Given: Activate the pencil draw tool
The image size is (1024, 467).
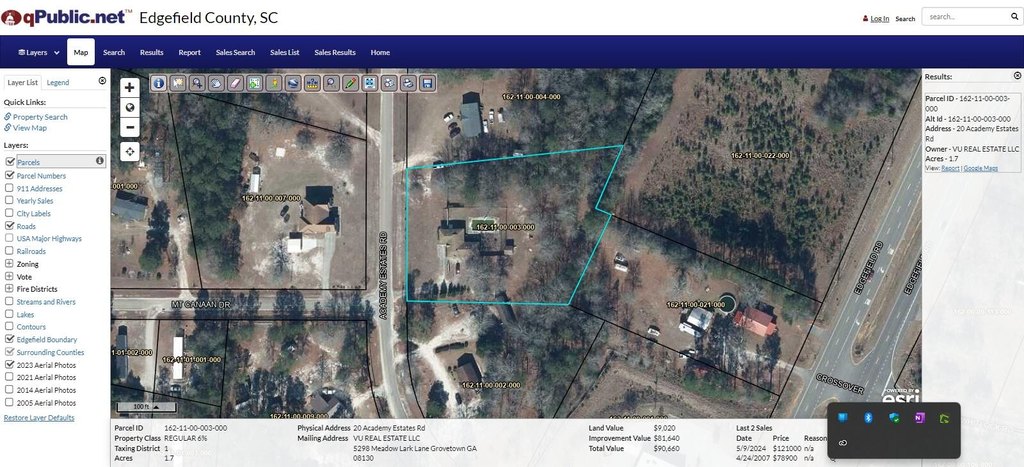Looking at the screenshot, I should 351,83.
